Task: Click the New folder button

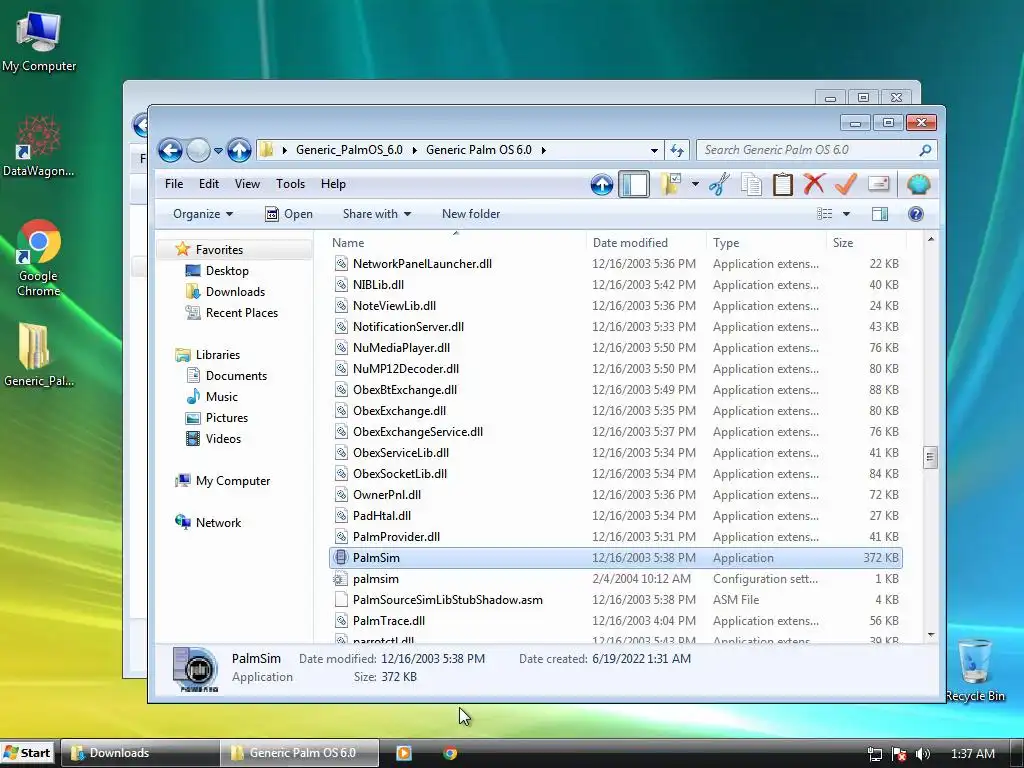Action: point(471,214)
